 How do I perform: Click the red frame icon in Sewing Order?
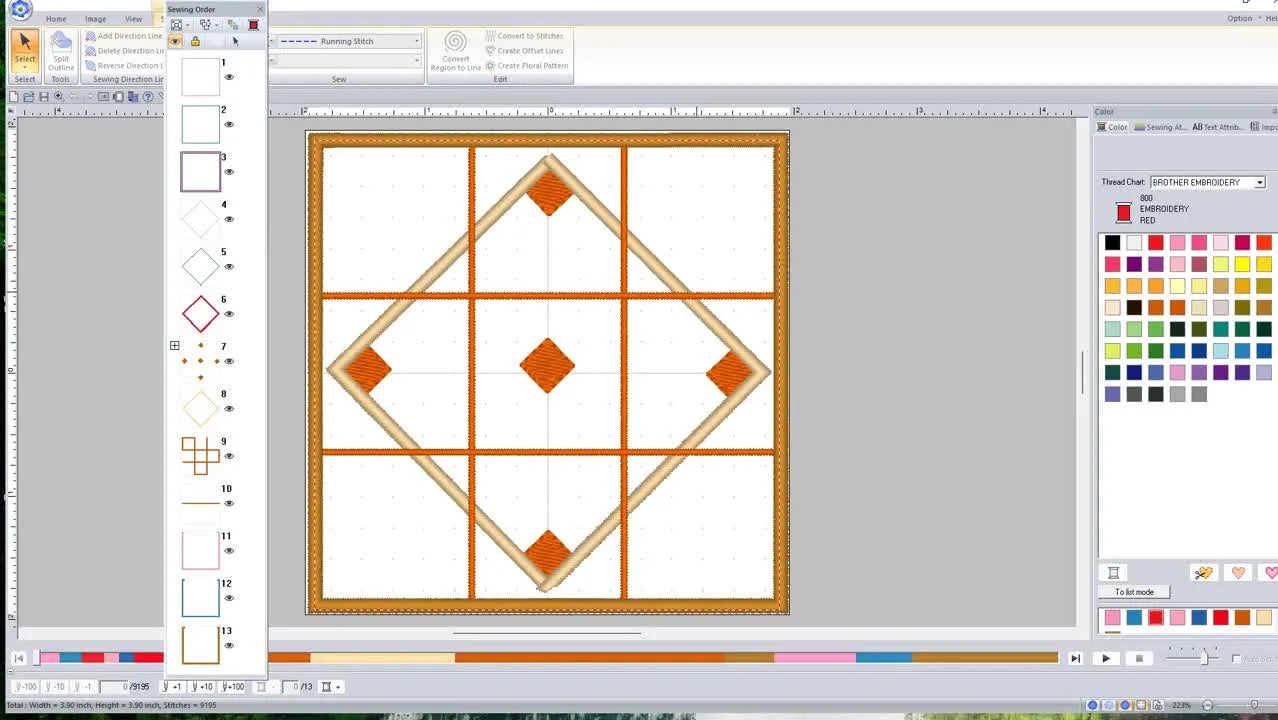253,25
